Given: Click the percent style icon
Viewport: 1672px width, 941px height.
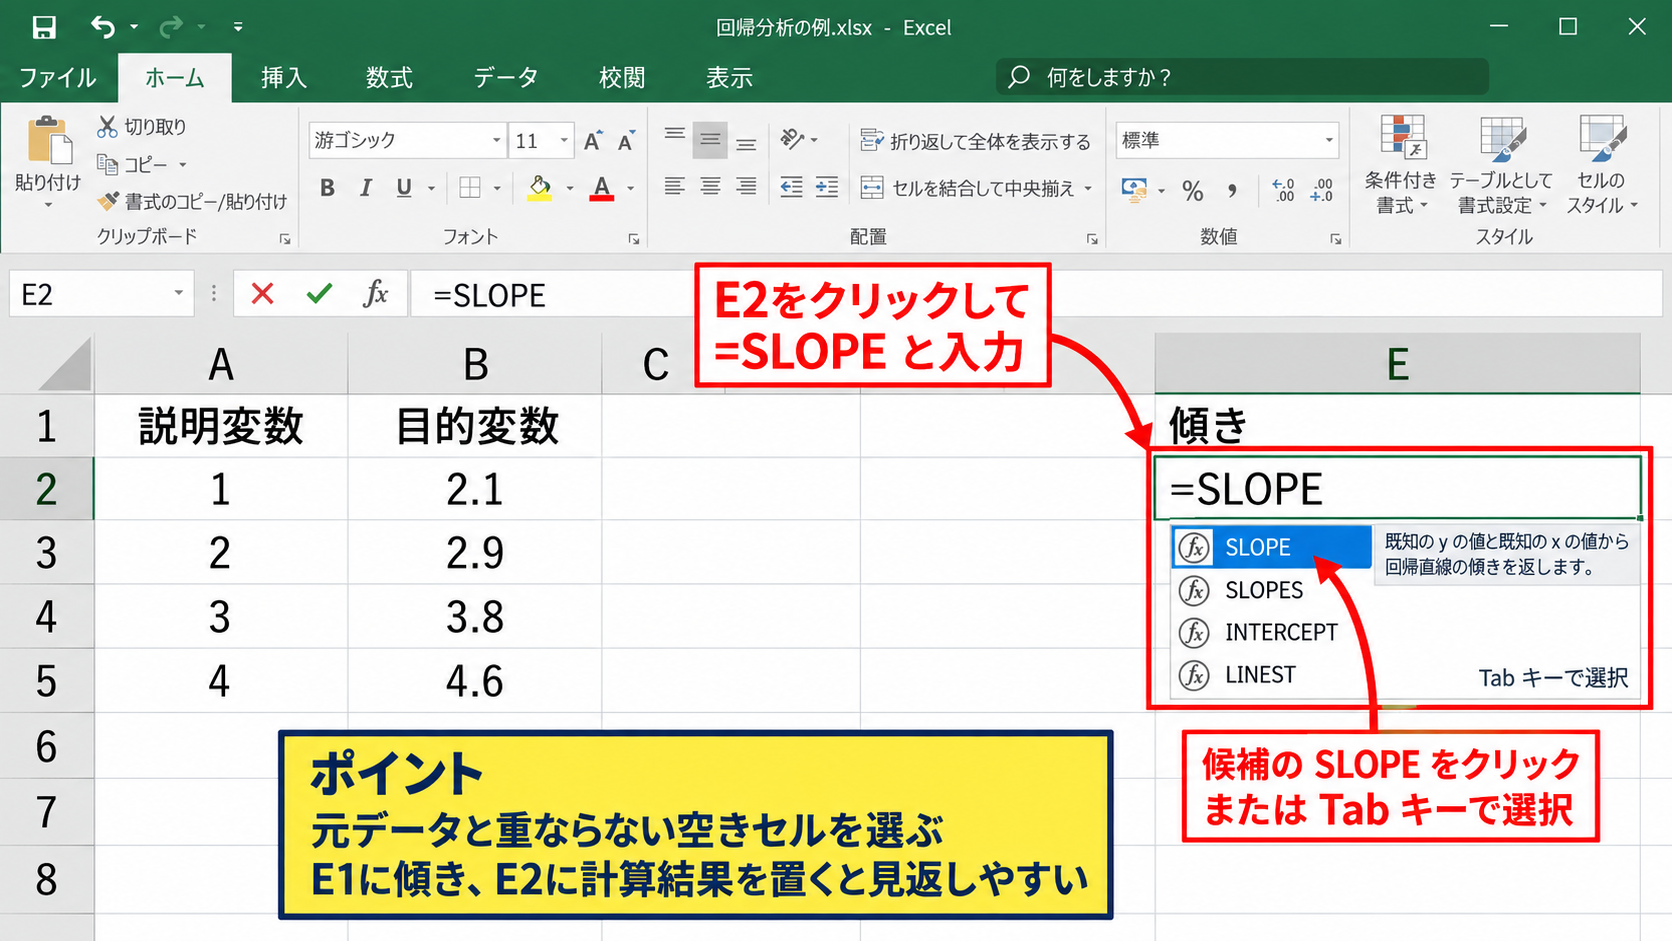Looking at the screenshot, I should pyautogui.click(x=1192, y=190).
